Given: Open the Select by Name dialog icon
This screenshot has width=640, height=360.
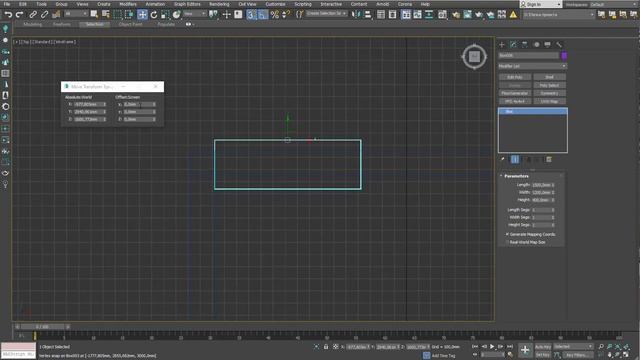Looking at the screenshot, I should click(x=106, y=15).
